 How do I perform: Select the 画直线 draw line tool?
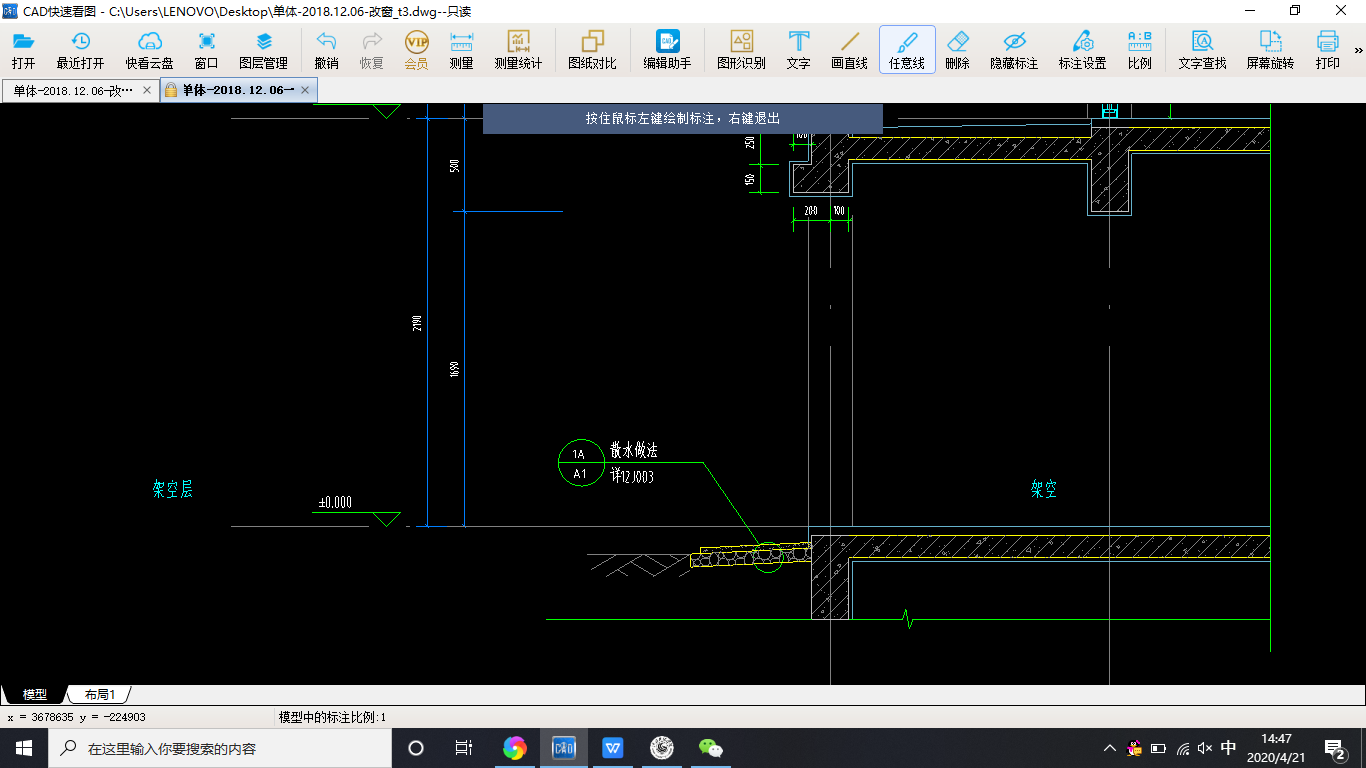click(x=849, y=50)
